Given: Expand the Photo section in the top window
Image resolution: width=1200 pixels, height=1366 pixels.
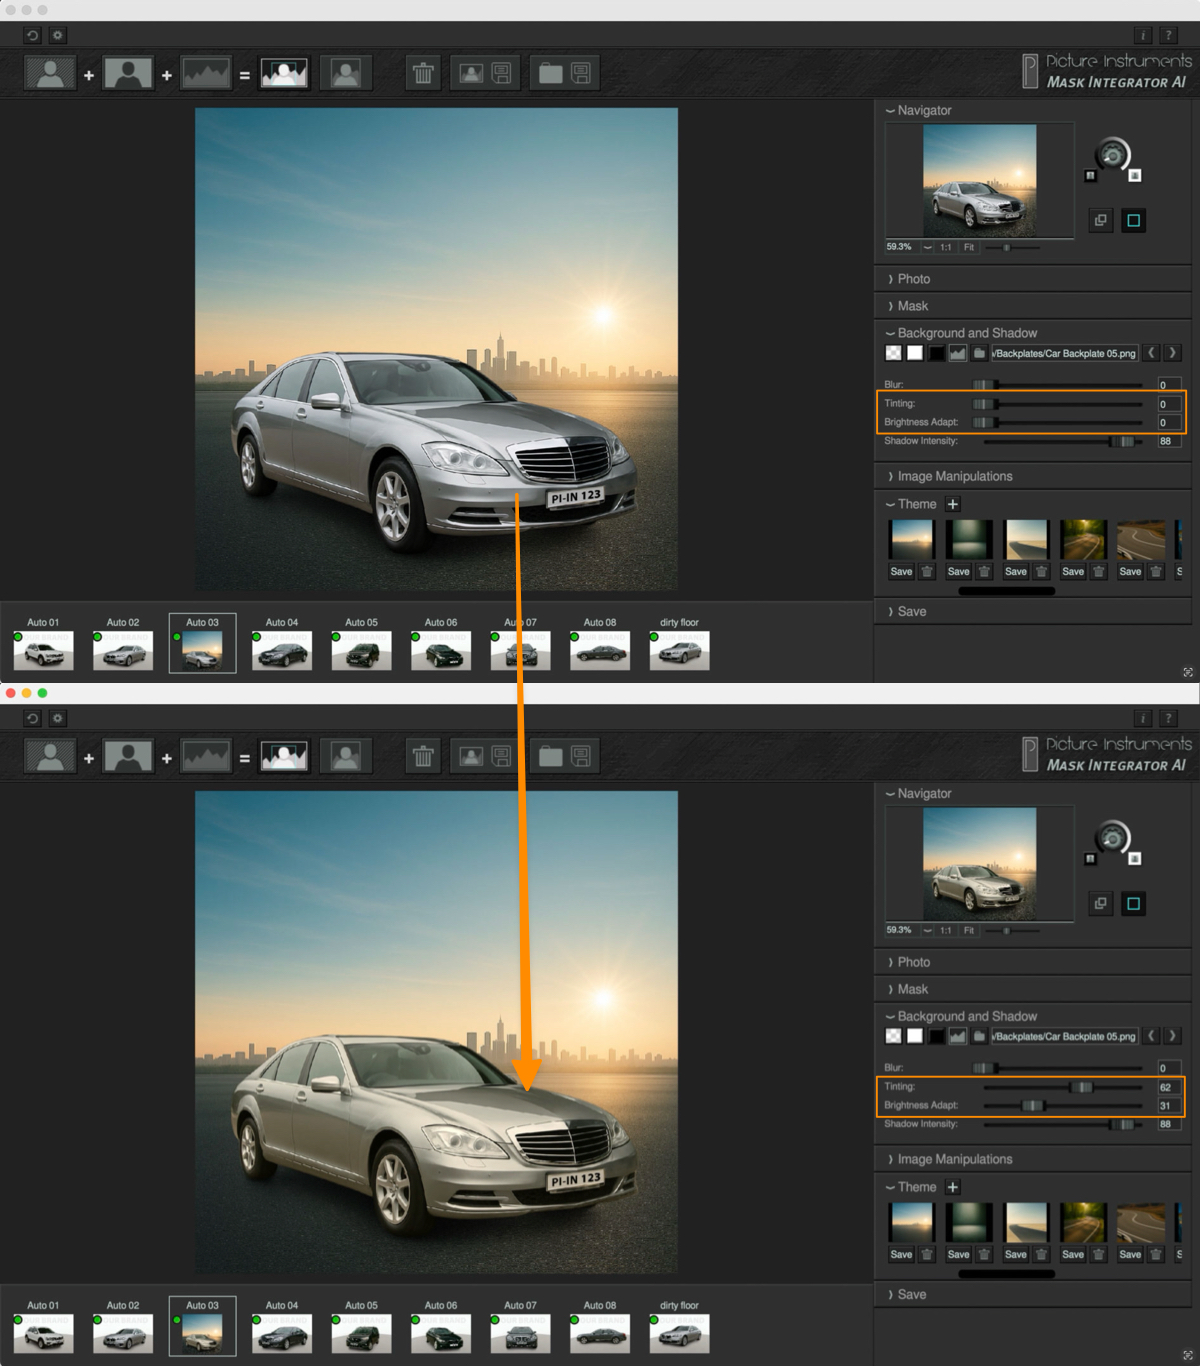Looking at the screenshot, I should [x=913, y=279].
